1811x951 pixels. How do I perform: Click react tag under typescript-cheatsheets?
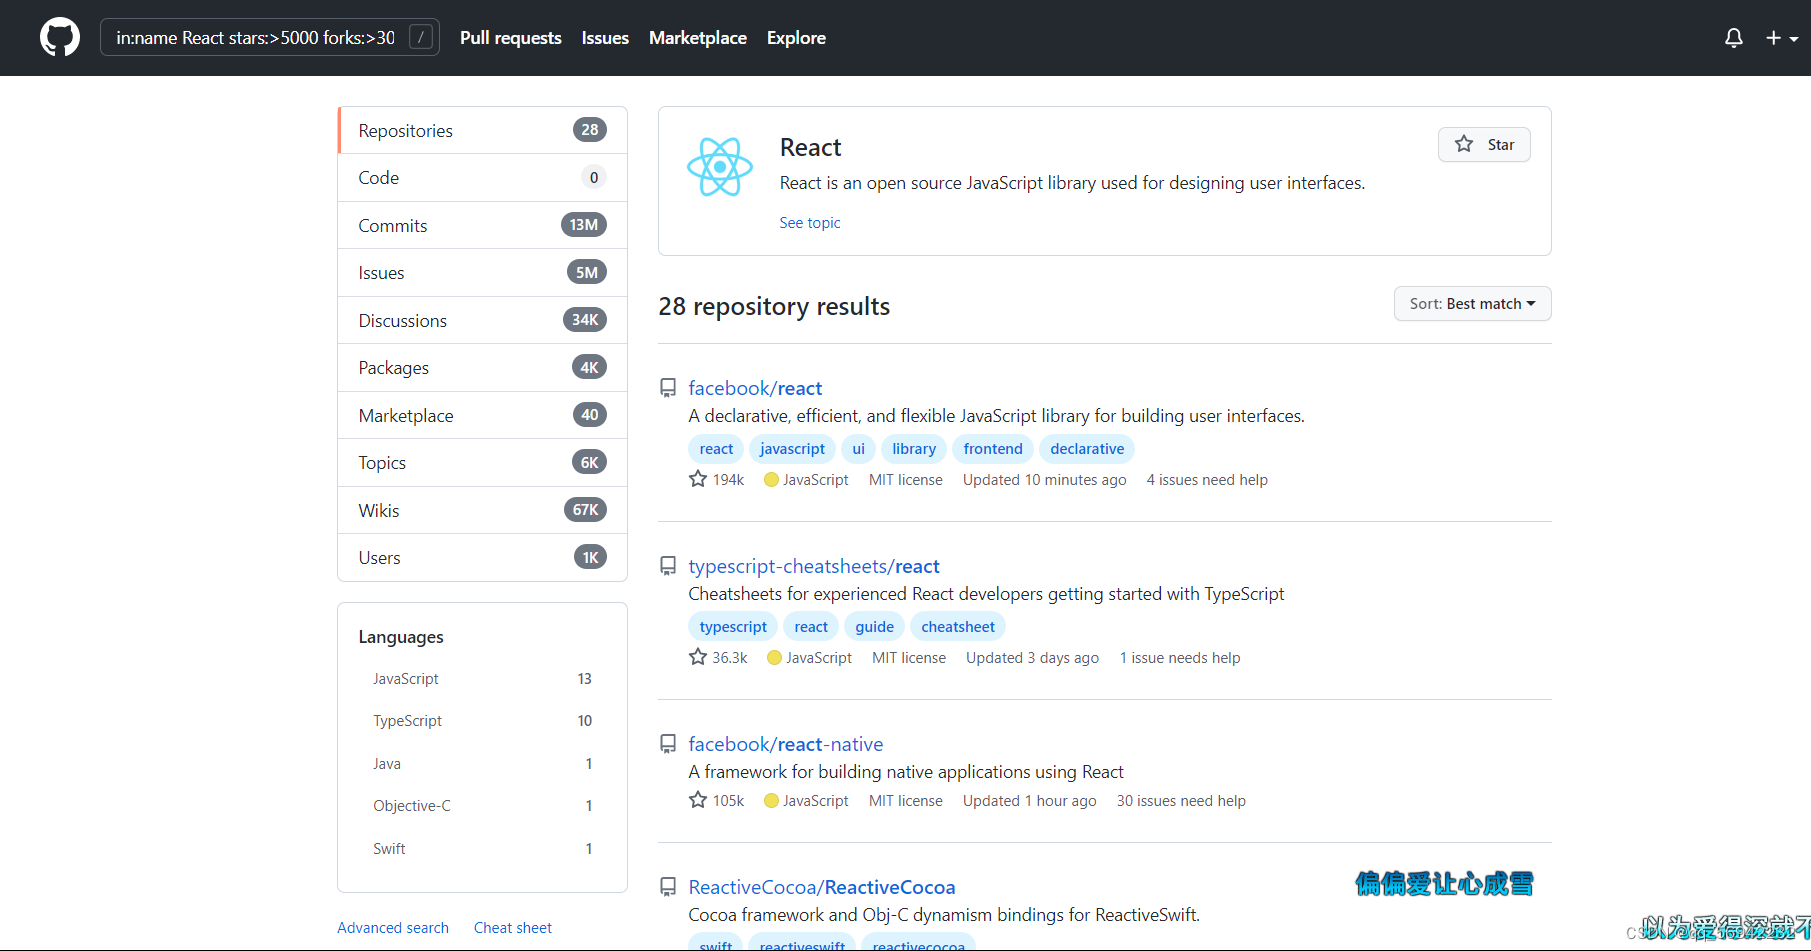811,627
